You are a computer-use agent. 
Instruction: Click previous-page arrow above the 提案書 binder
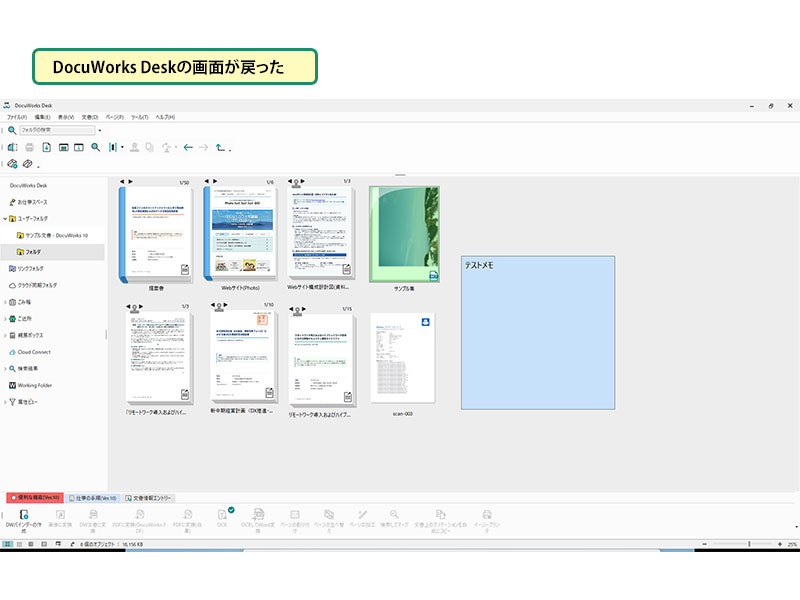coord(122,182)
